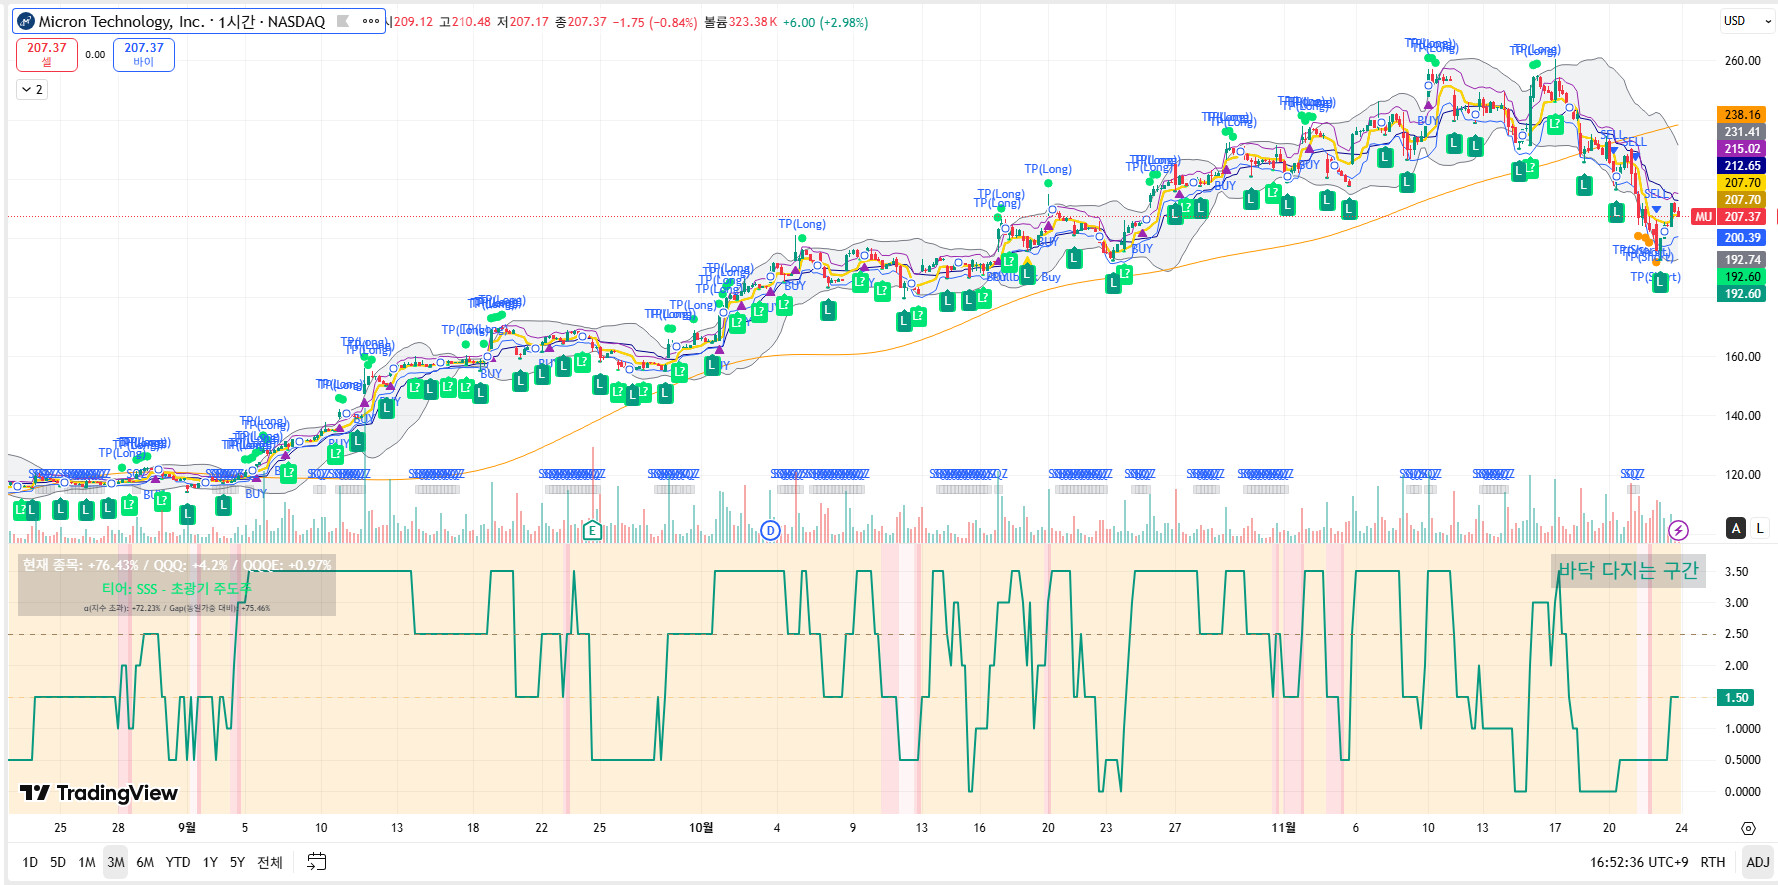Viewport: 1778px width, 885px height.
Task: Click the blue 200.39 price label
Action: [1742, 238]
